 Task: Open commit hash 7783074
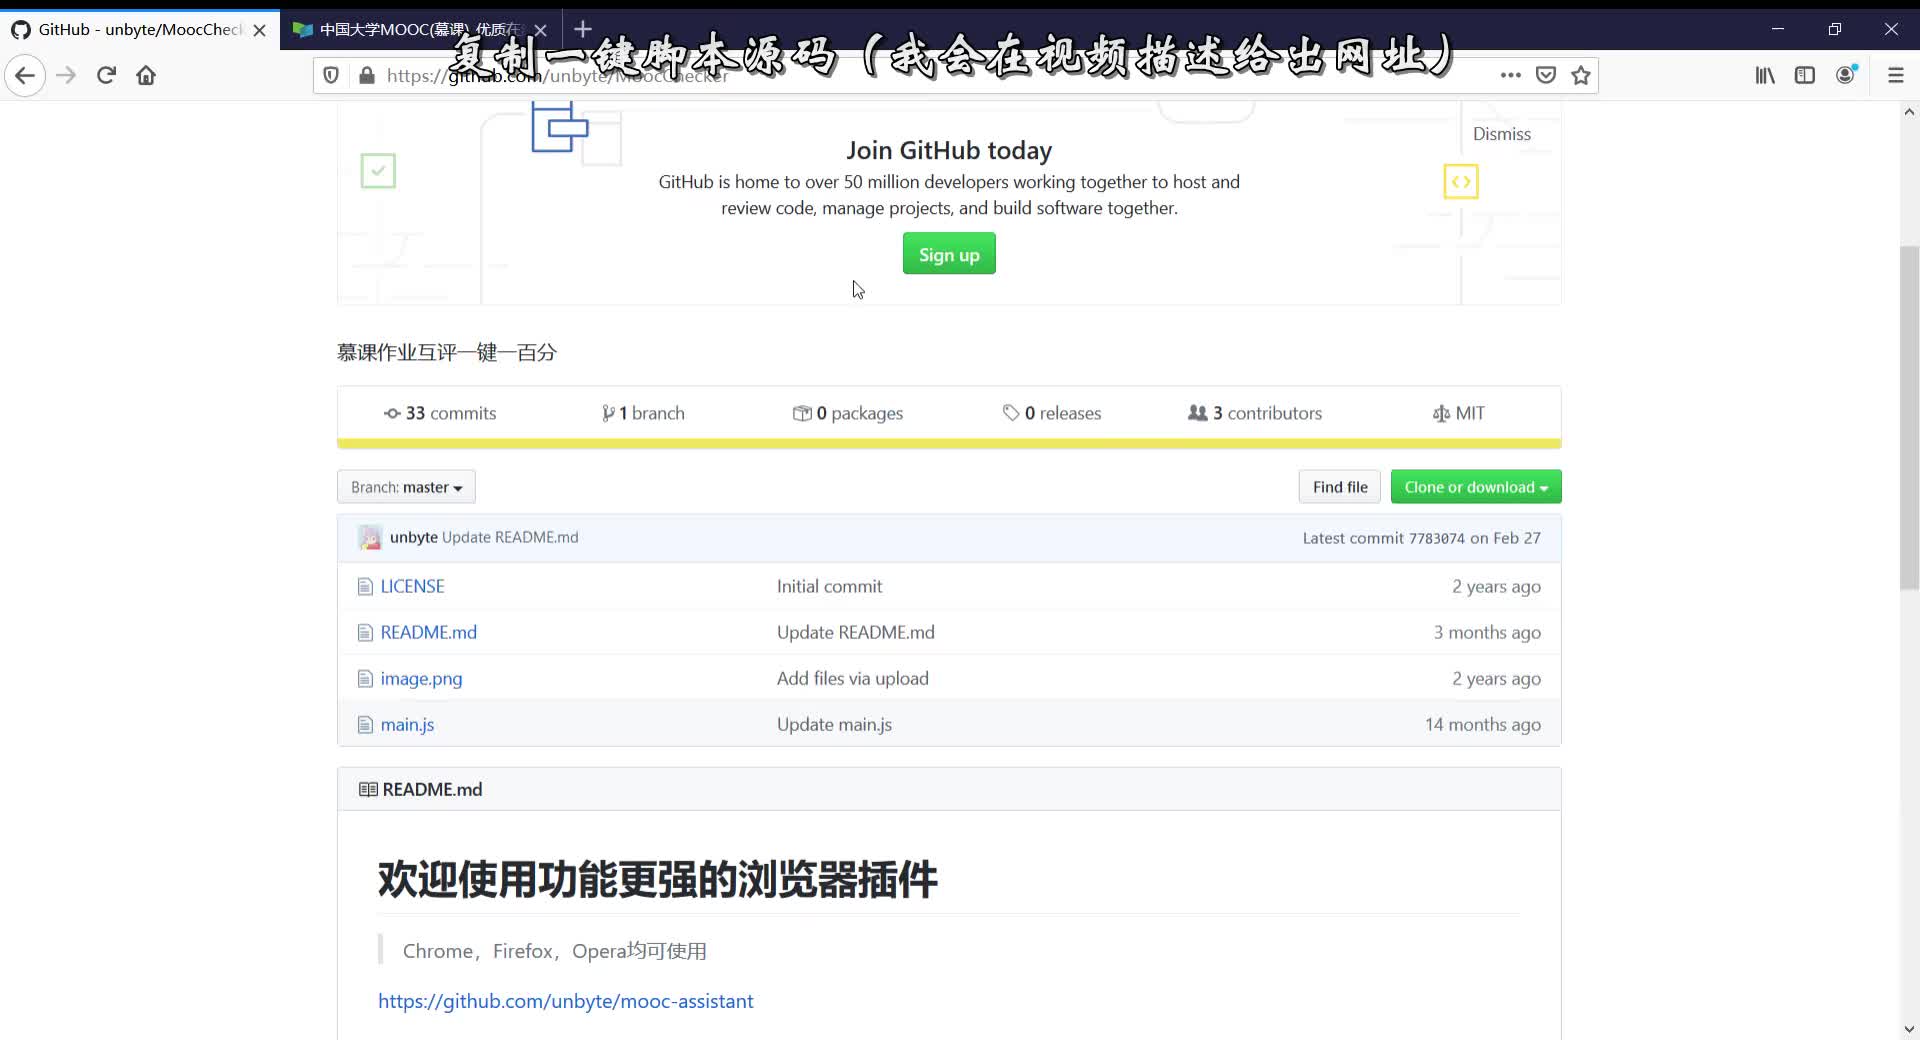coord(1436,538)
